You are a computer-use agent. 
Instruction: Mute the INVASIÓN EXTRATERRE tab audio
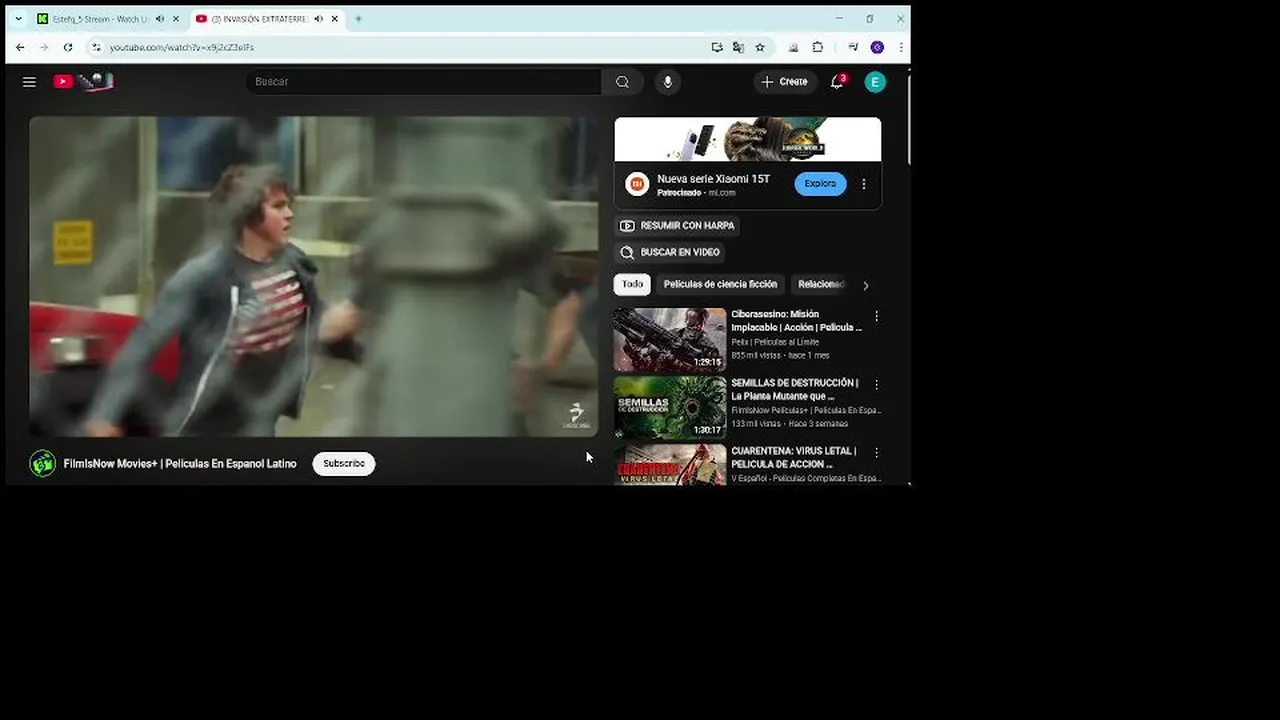(318, 19)
